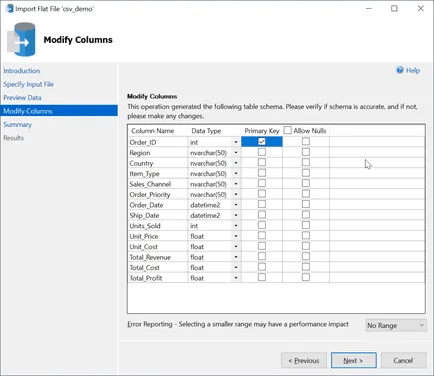The height and width of the screenshot is (376, 434).
Task: Click the Help question mark icon
Action: click(400, 70)
